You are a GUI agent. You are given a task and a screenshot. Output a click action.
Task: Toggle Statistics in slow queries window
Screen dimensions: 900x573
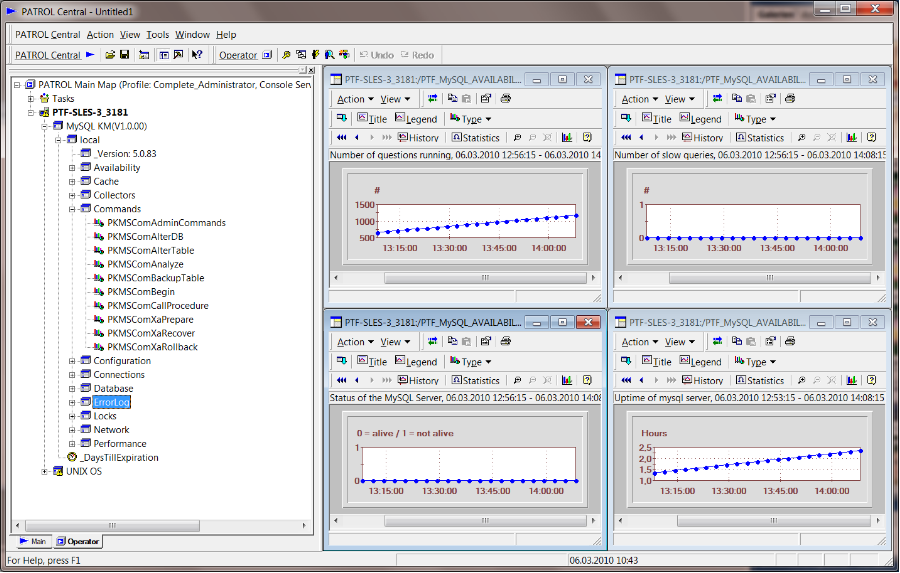[x=760, y=137]
